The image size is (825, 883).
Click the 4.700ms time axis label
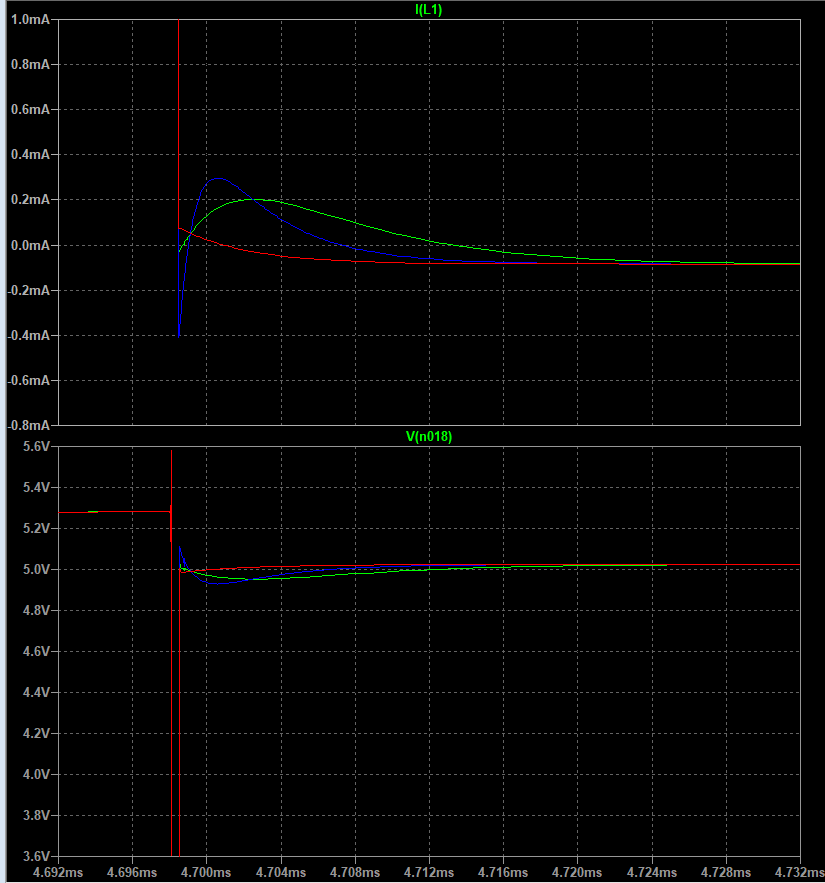point(206,872)
